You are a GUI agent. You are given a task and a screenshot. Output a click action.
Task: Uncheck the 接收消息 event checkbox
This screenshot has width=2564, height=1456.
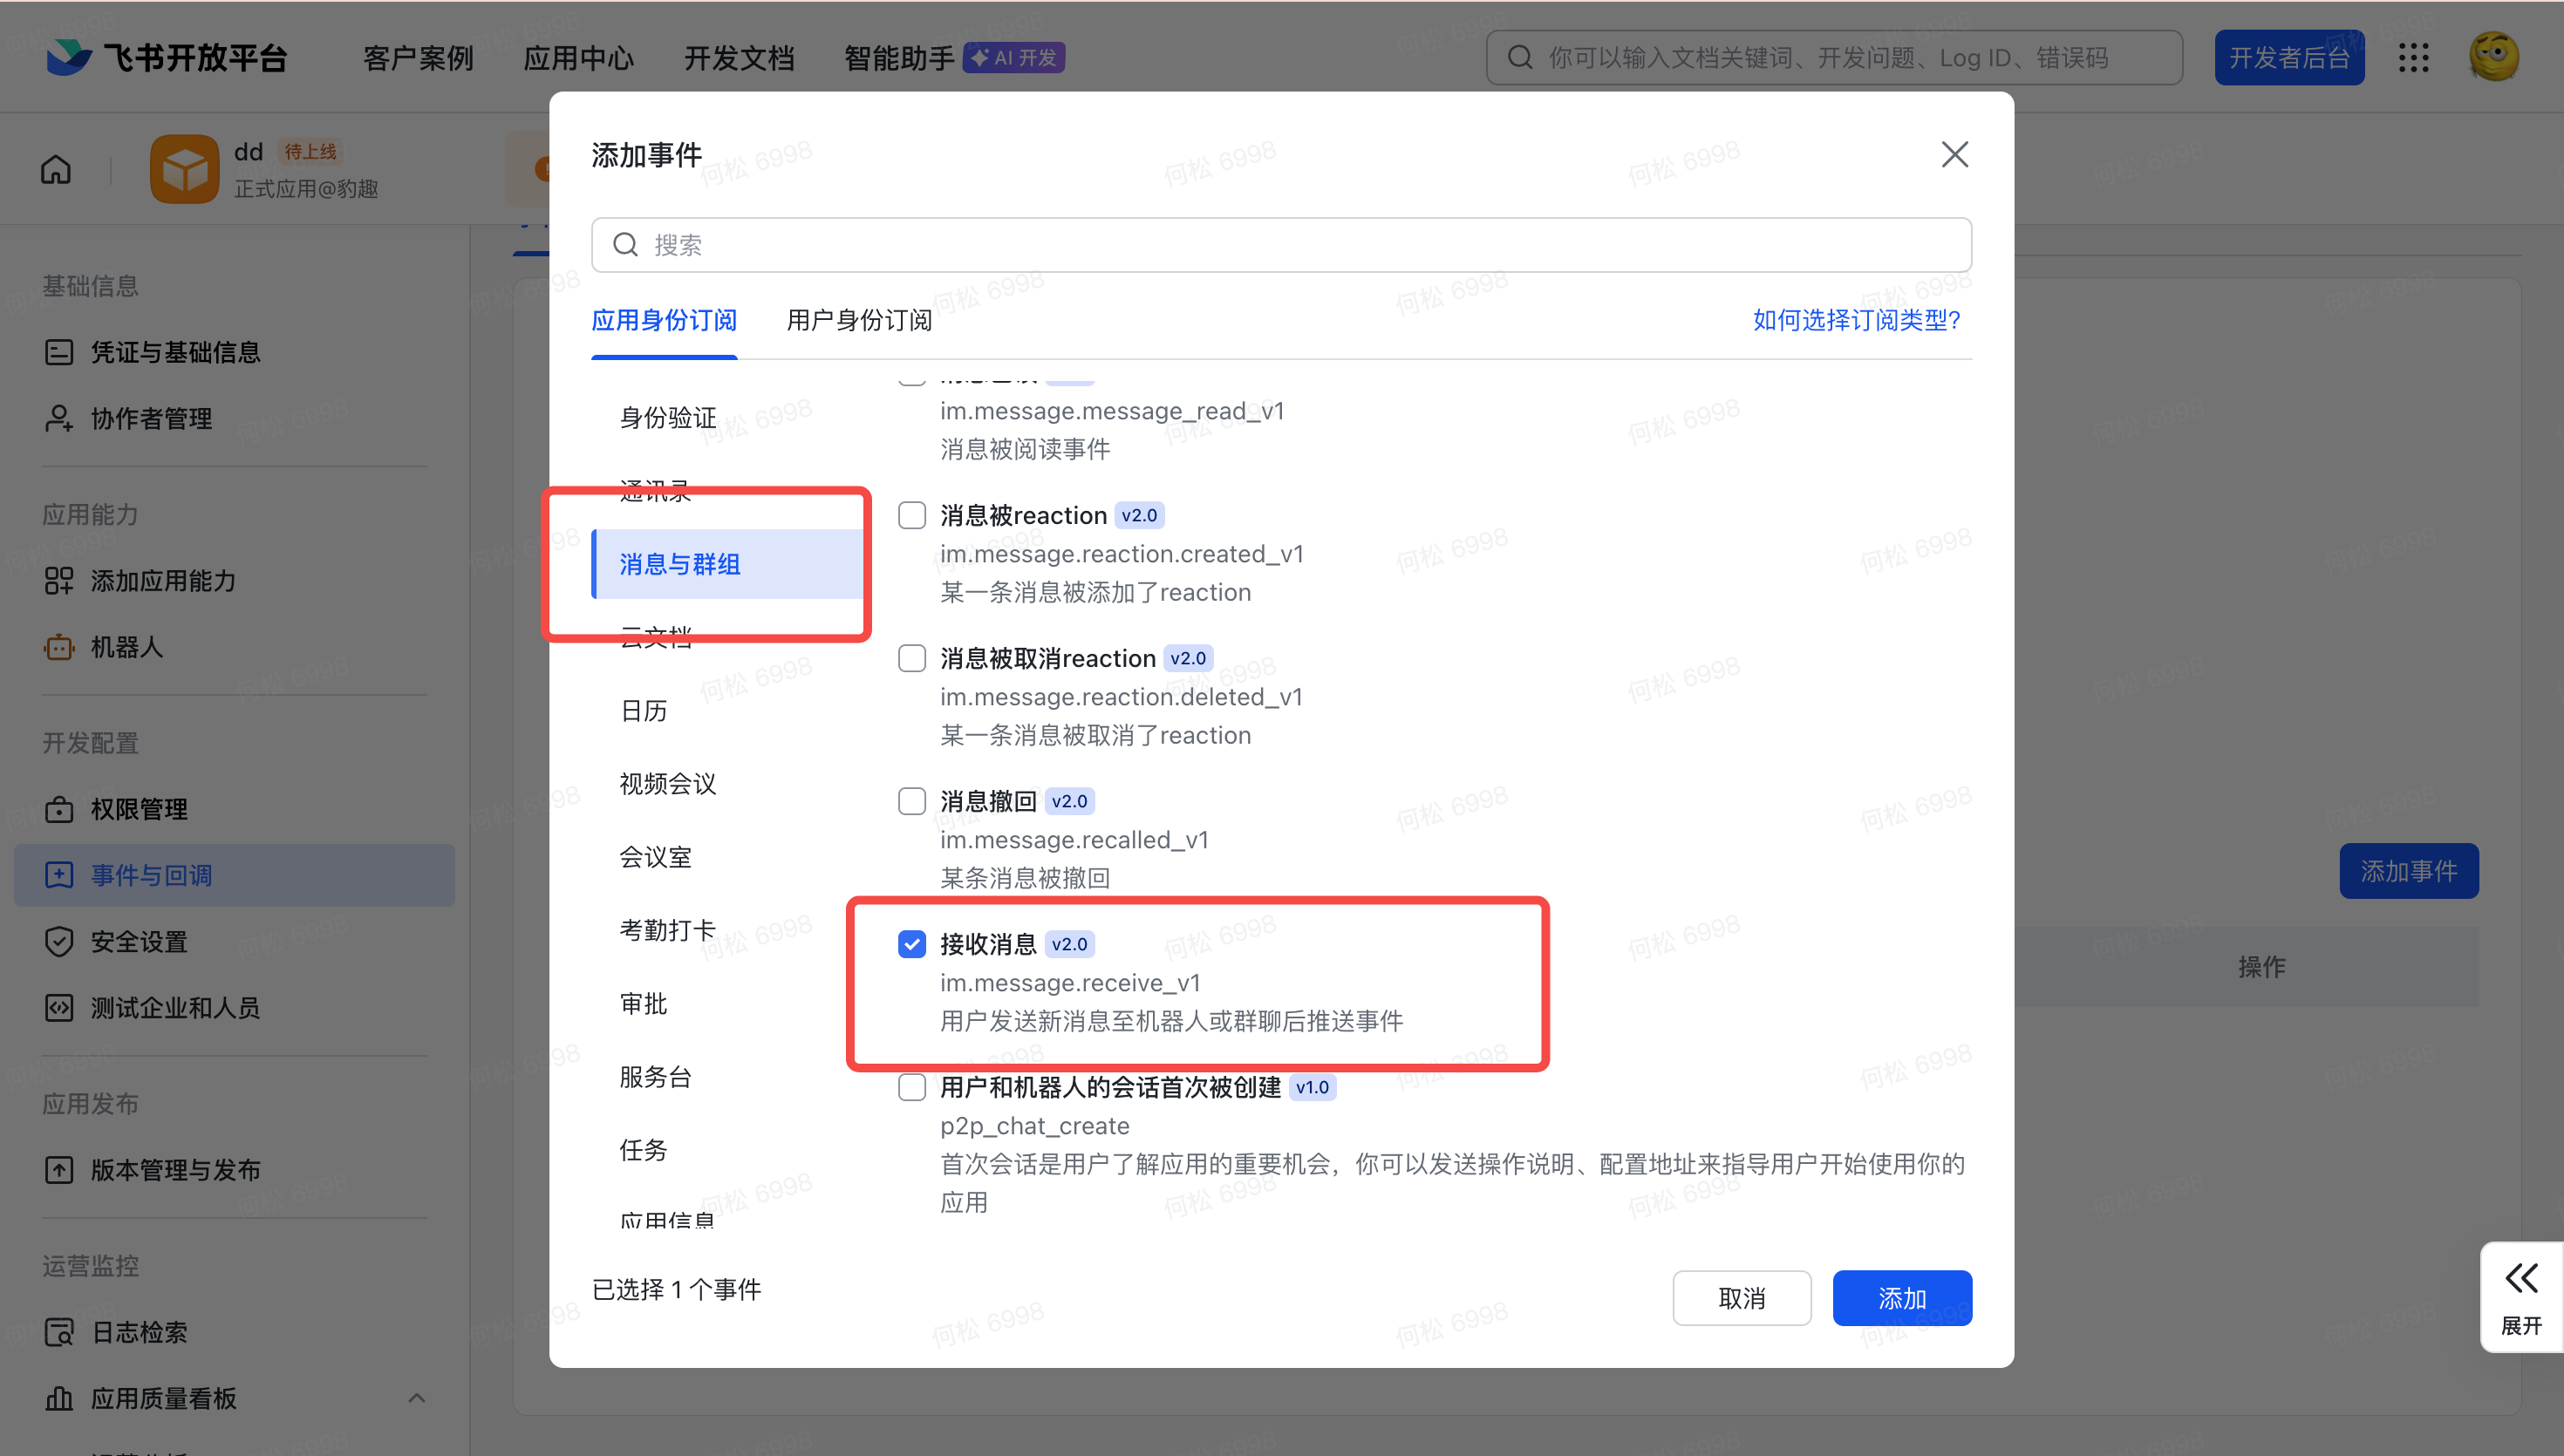(x=911, y=944)
